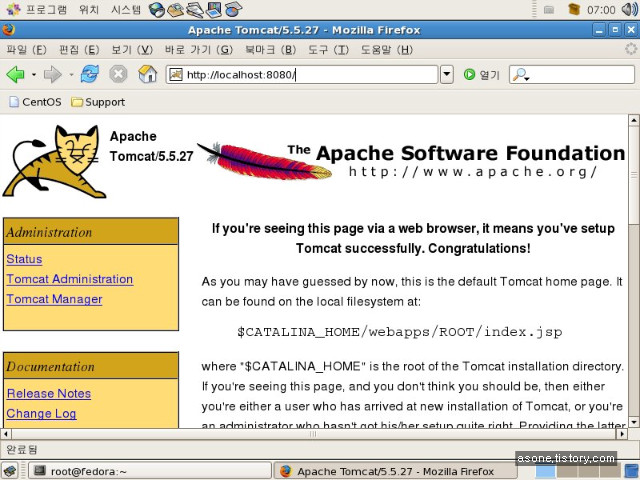Open the Tomcat Manager link

tap(54, 299)
